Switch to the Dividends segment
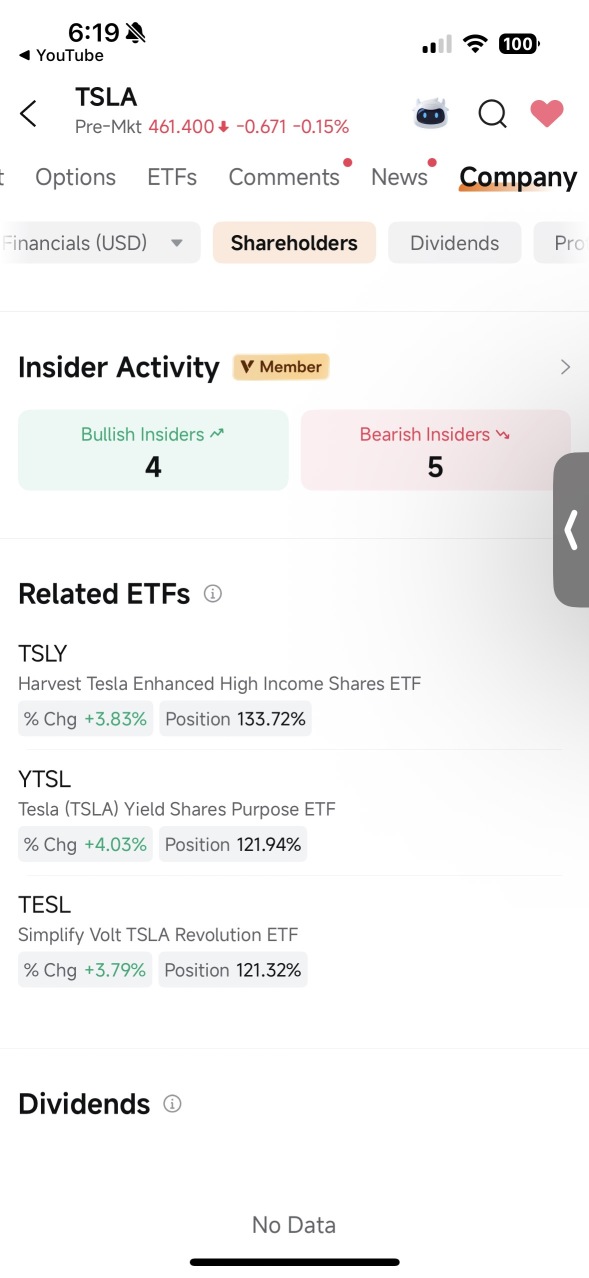The height and width of the screenshot is (1278, 589). tap(454, 242)
